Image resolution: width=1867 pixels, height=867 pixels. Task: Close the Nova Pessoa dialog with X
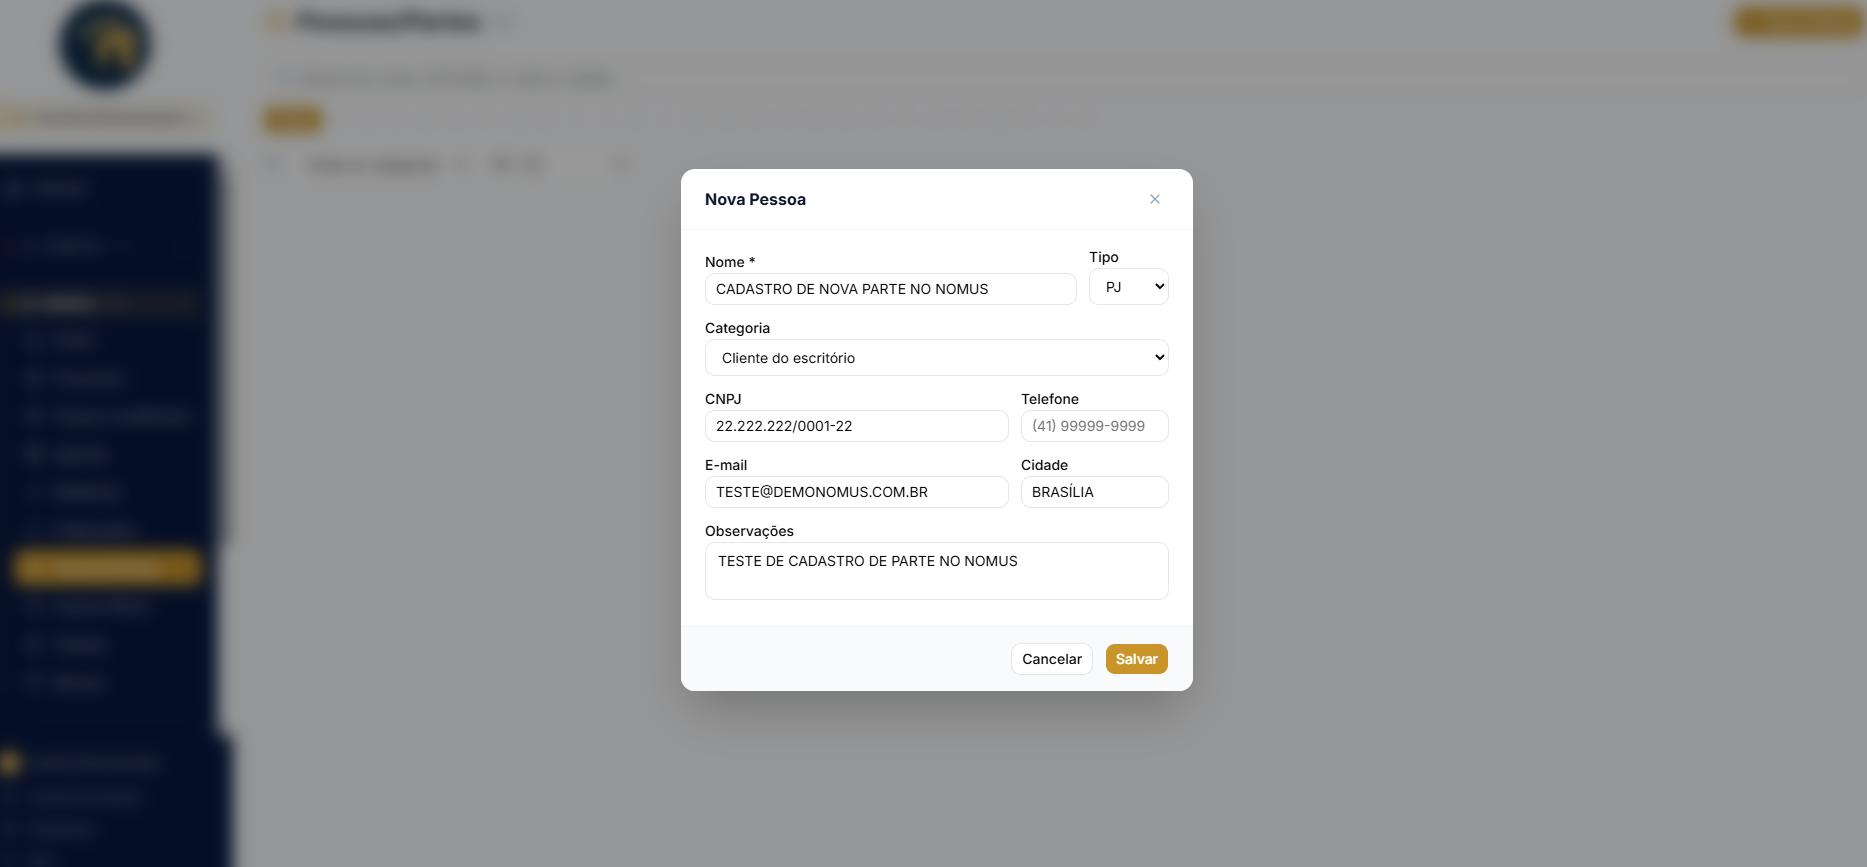(x=1155, y=199)
